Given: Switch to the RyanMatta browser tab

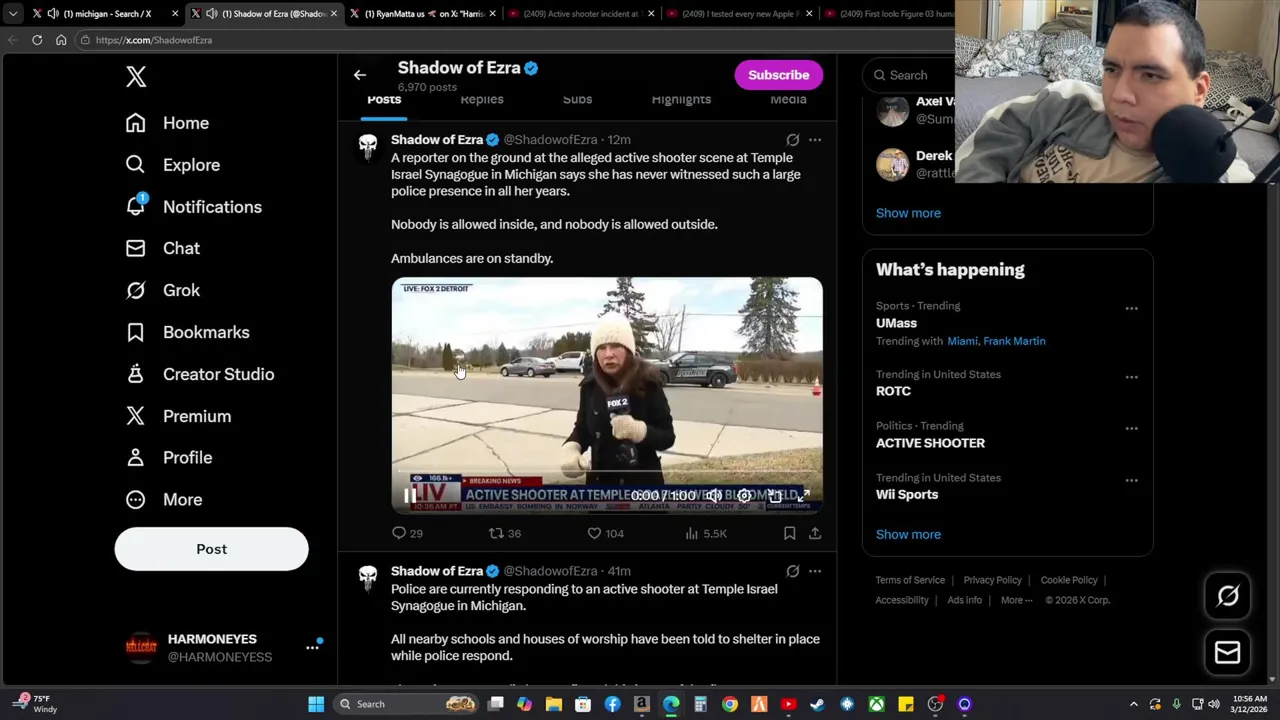Looking at the screenshot, I should 422,14.
